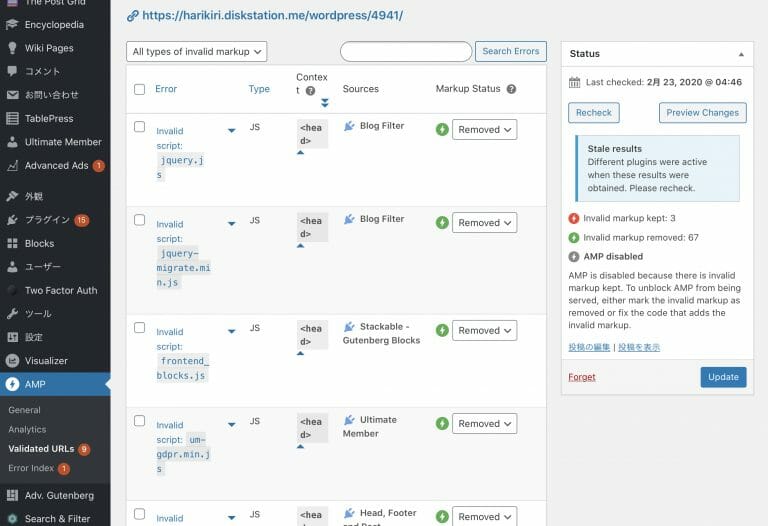Click the Advanced Ads chart icon
The height and width of the screenshot is (526, 768).
[12, 166]
